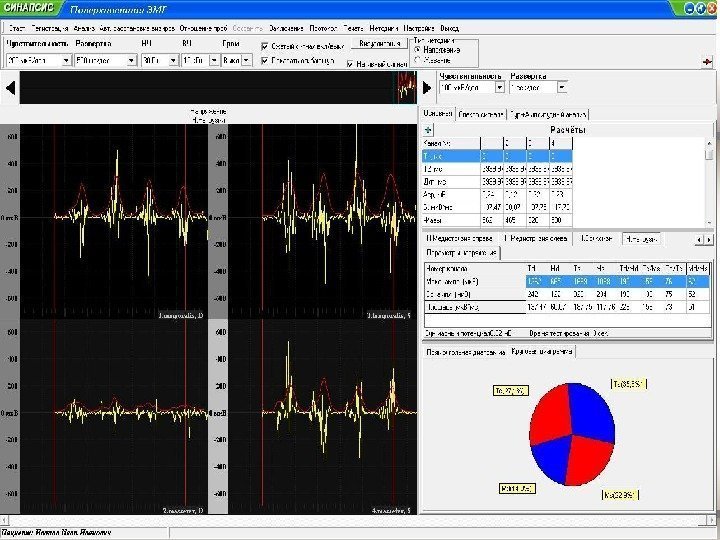
Task: Toggle the first checkbox in the top toolbar
Action: pyautogui.click(x=264, y=46)
